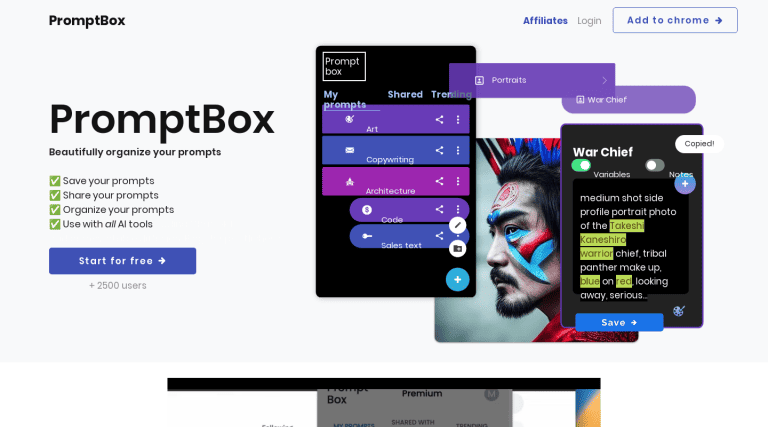This screenshot has height=427, width=768.
Task: Click the Save button on War Chief card
Action: click(x=619, y=323)
